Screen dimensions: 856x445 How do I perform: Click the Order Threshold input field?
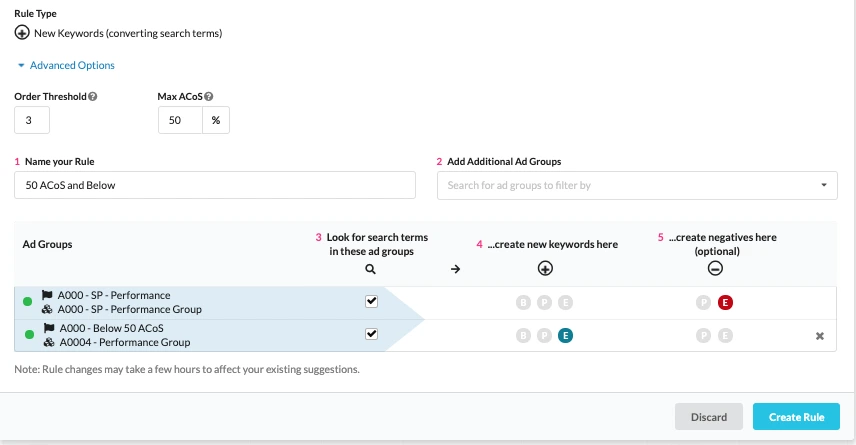(x=32, y=120)
